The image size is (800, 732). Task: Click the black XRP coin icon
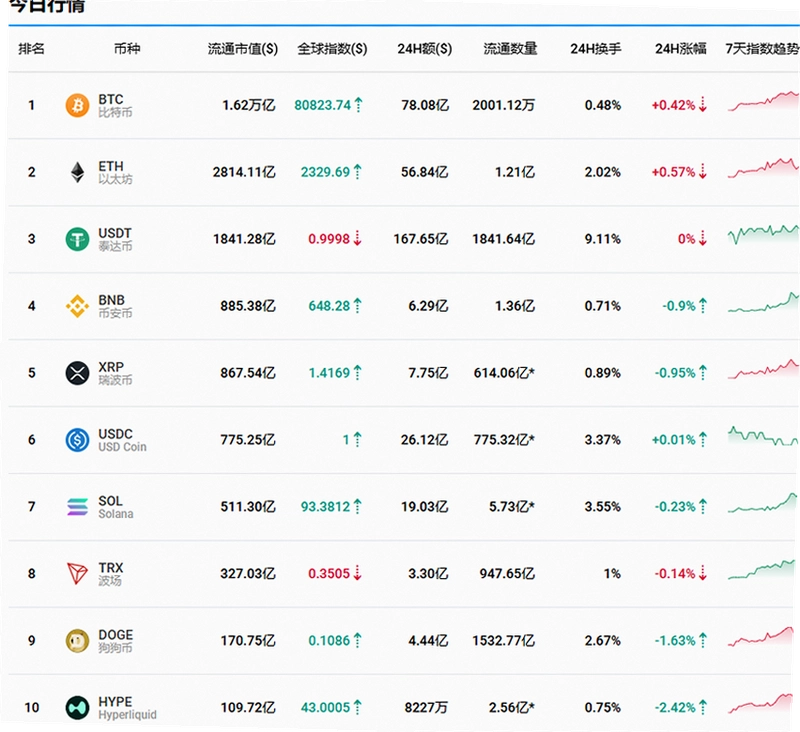click(x=77, y=372)
